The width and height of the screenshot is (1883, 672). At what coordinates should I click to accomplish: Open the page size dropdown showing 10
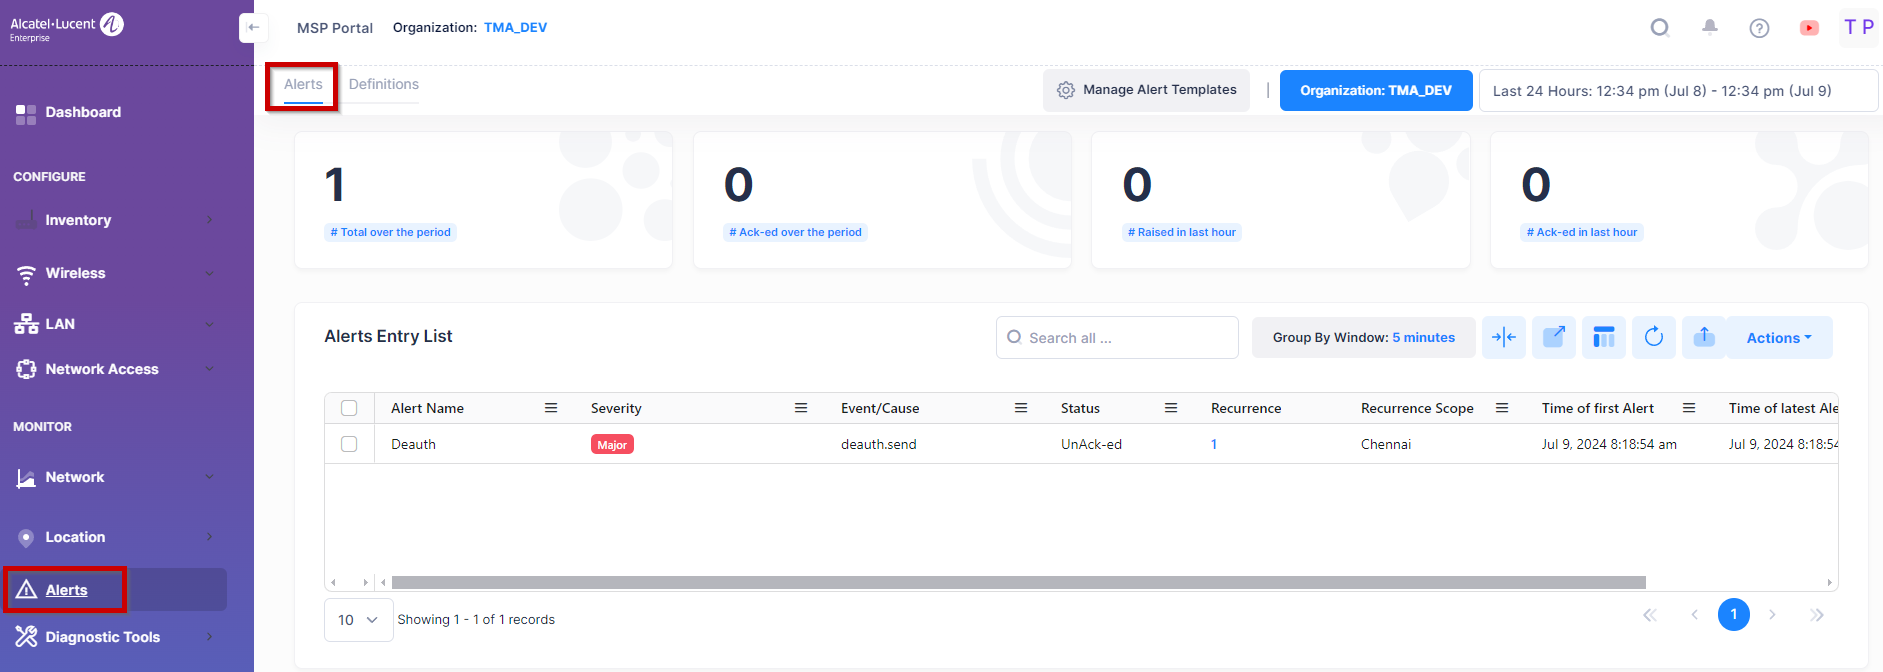[358, 620]
